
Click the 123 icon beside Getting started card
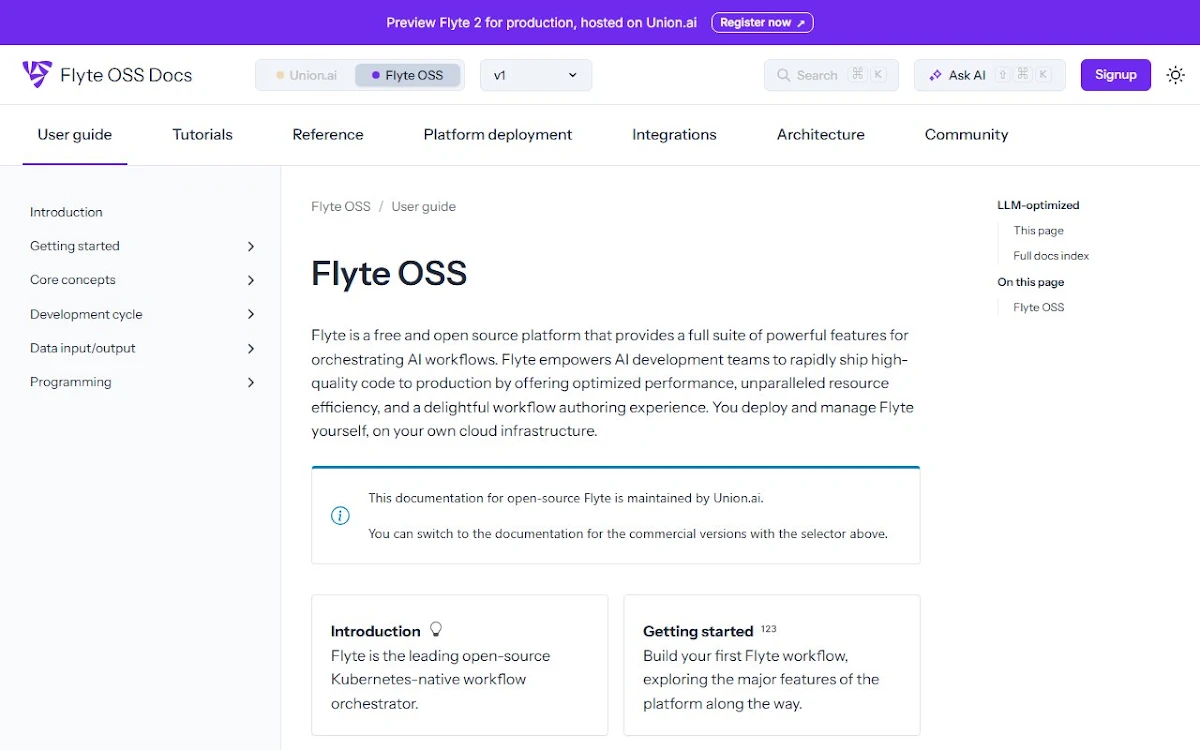pos(768,629)
